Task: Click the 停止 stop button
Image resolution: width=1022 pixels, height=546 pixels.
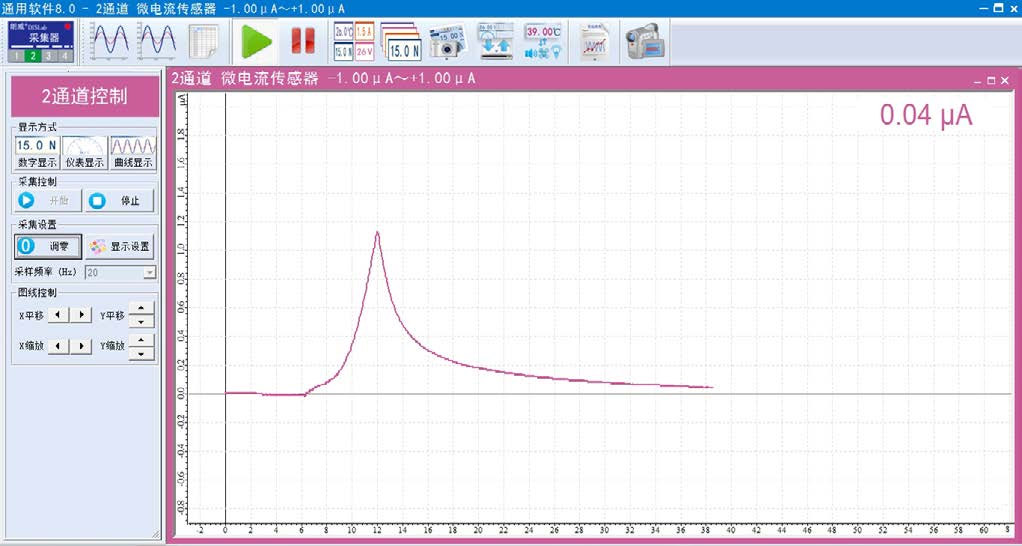Action: [120, 201]
